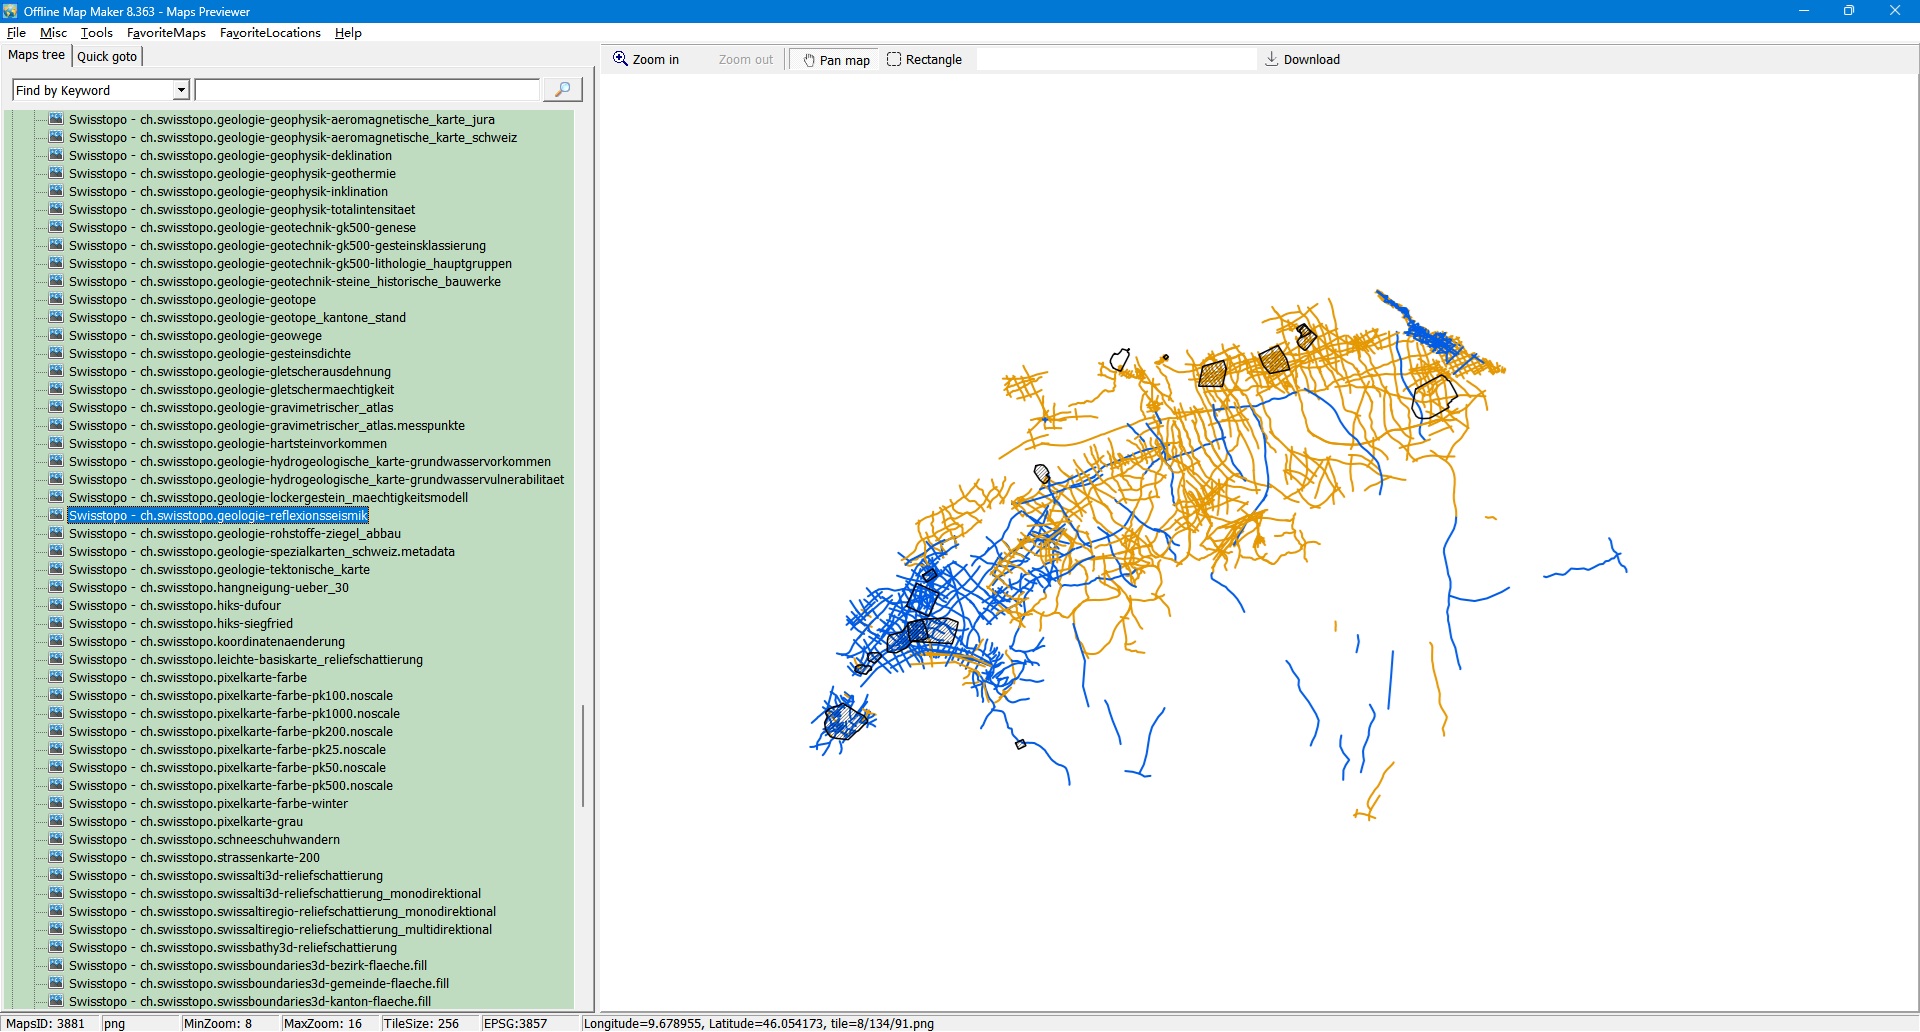The image size is (1920, 1032).
Task: Click the Zoom in magnifier tool
Action: [646, 60]
